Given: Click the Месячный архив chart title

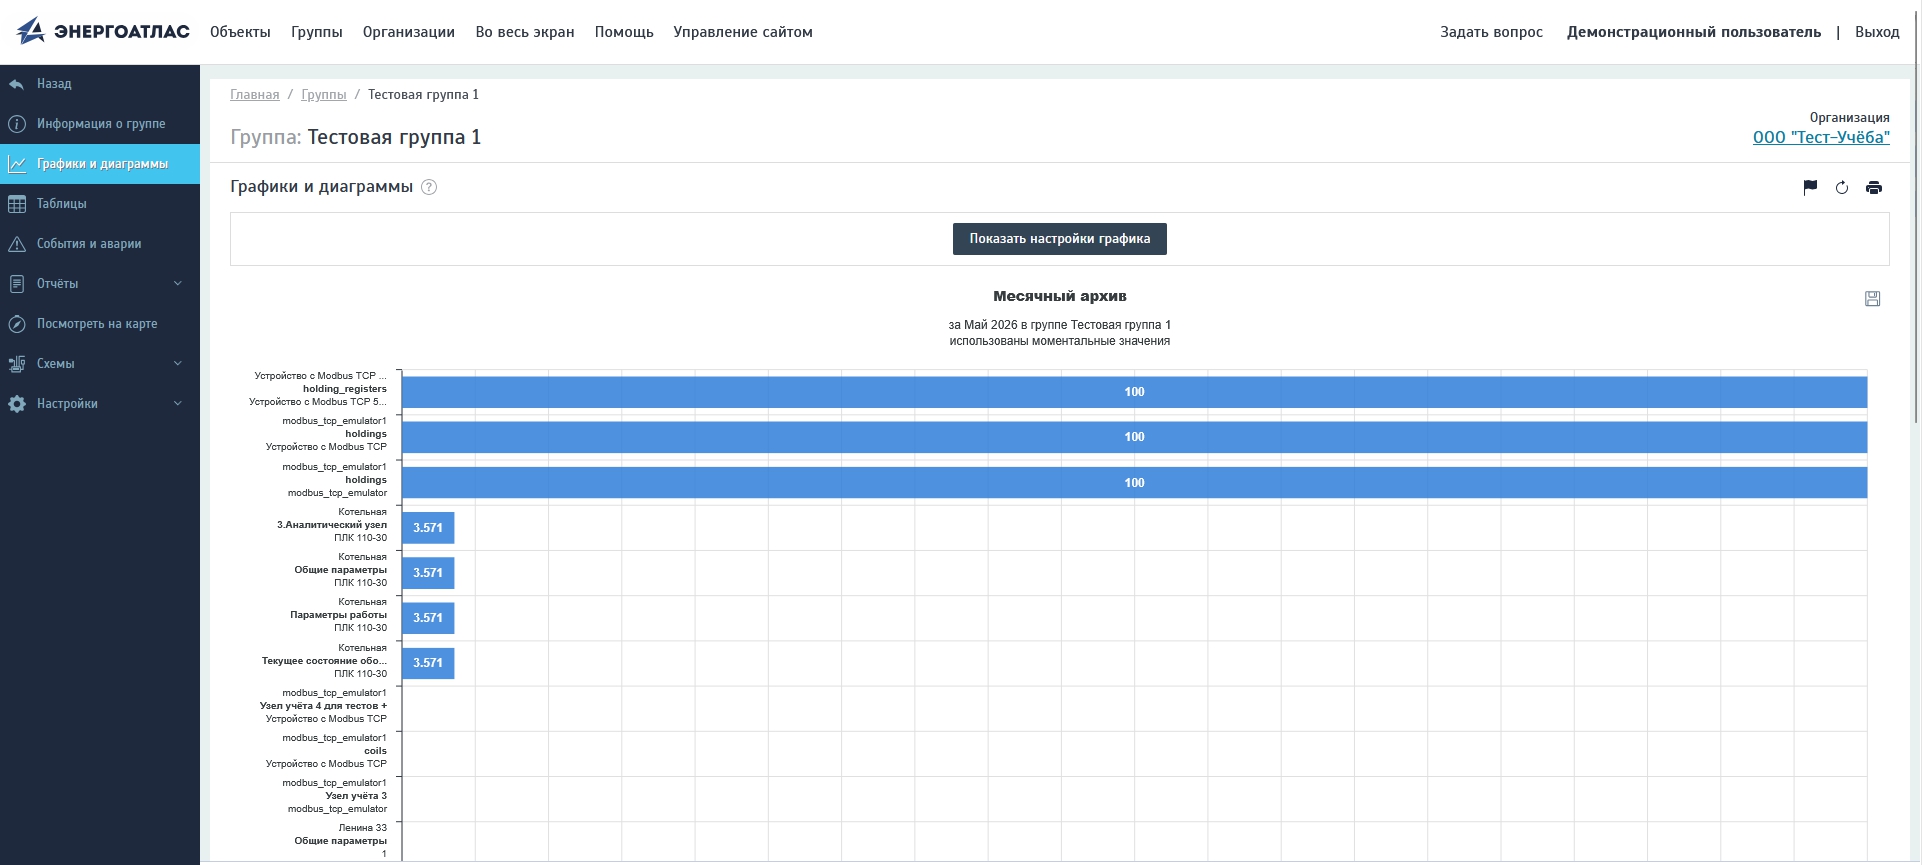Looking at the screenshot, I should pos(1060,296).
